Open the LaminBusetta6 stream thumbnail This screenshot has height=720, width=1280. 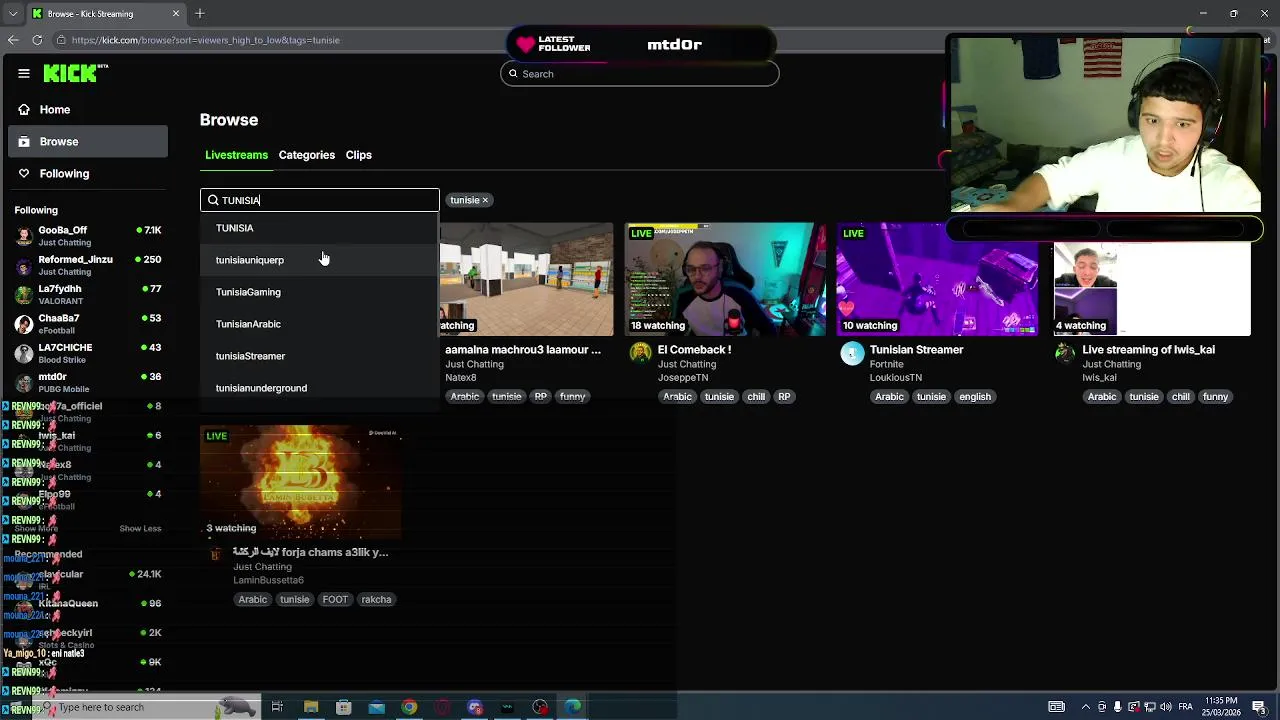(301, 482)
